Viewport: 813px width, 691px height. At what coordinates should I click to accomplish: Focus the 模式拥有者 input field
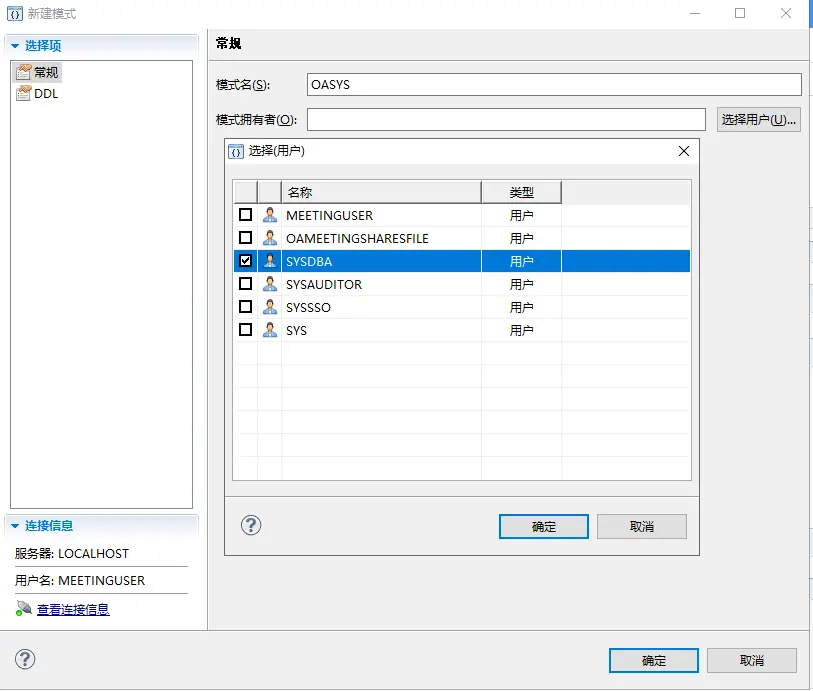coord(506,120)
